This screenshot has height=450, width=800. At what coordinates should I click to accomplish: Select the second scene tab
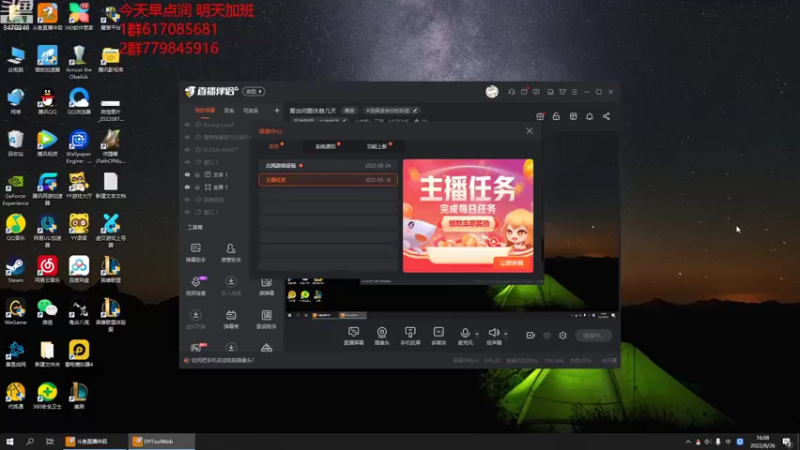(229, 110)
